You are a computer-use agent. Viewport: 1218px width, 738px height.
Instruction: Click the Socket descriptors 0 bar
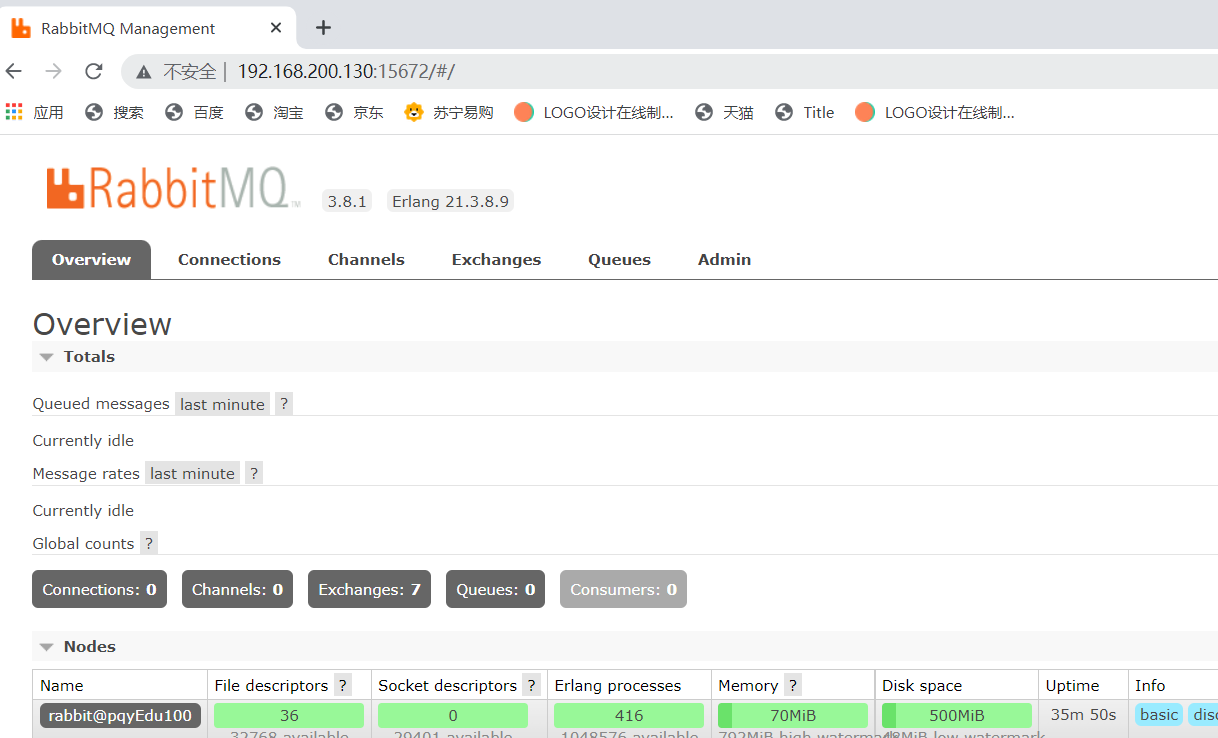tap(453, 715)
